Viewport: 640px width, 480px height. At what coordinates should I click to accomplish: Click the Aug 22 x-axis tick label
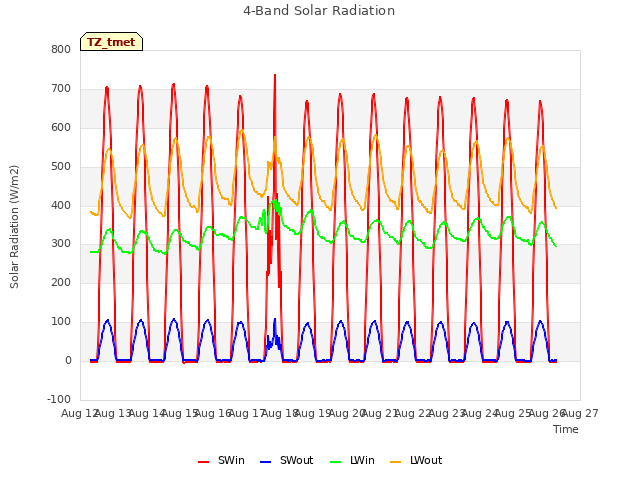[x=413, y=413]
